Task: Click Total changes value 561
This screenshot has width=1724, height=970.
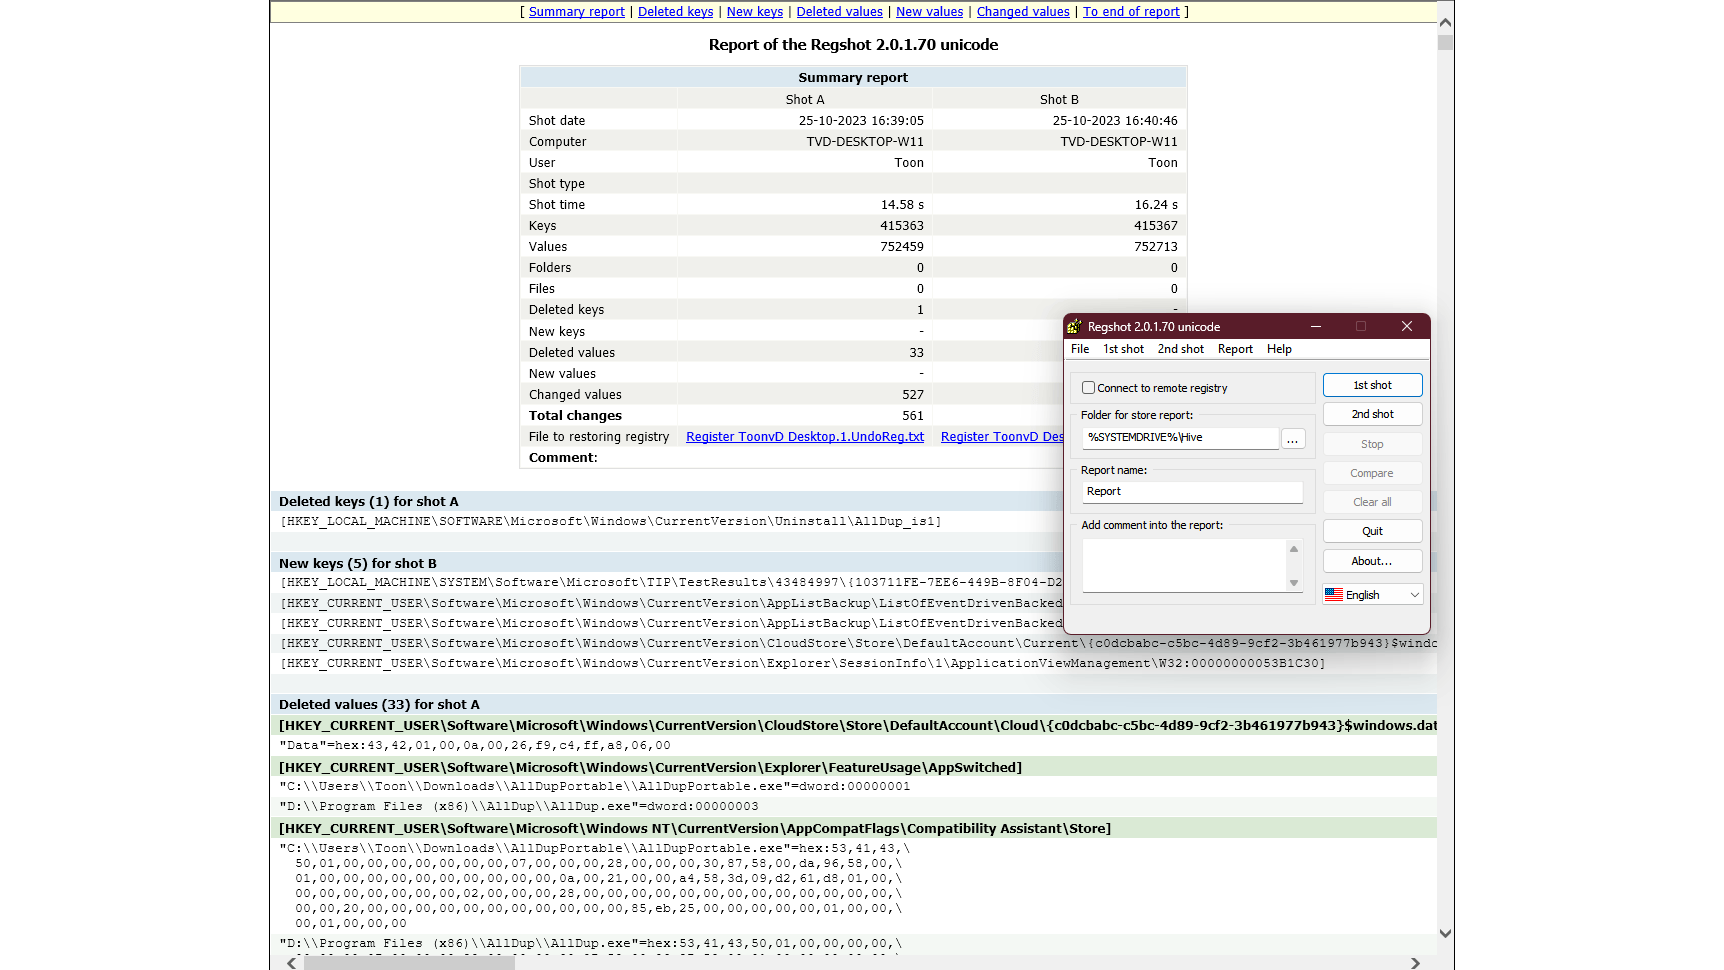Action: 913,416
